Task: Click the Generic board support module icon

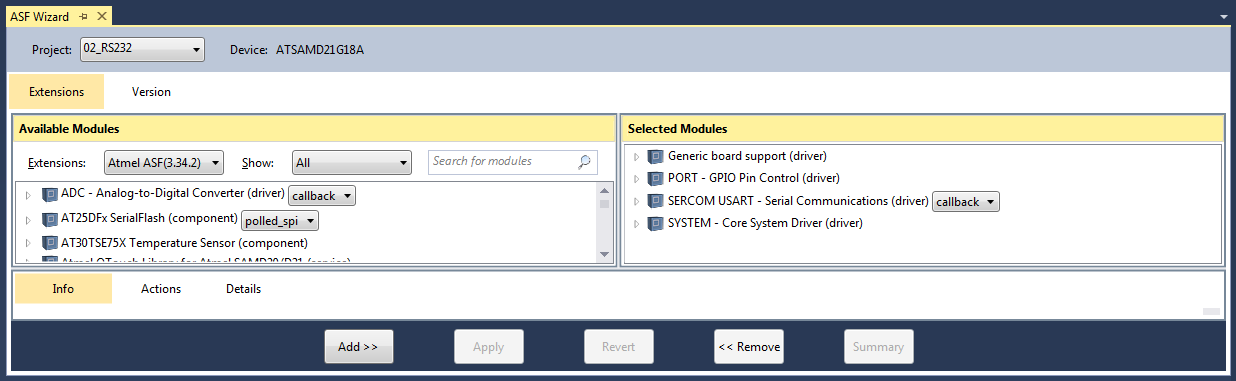Action: 655,156
